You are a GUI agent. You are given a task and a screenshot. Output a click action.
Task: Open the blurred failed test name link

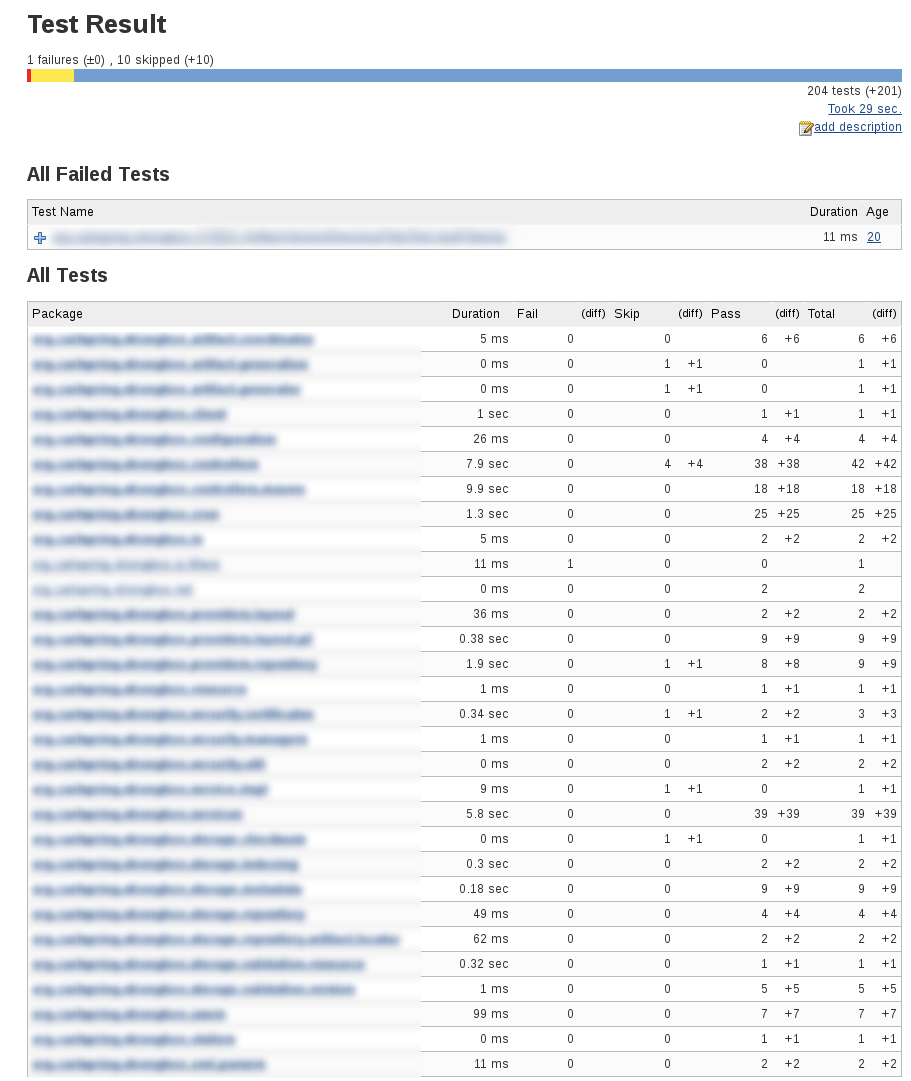pos(279,238)
